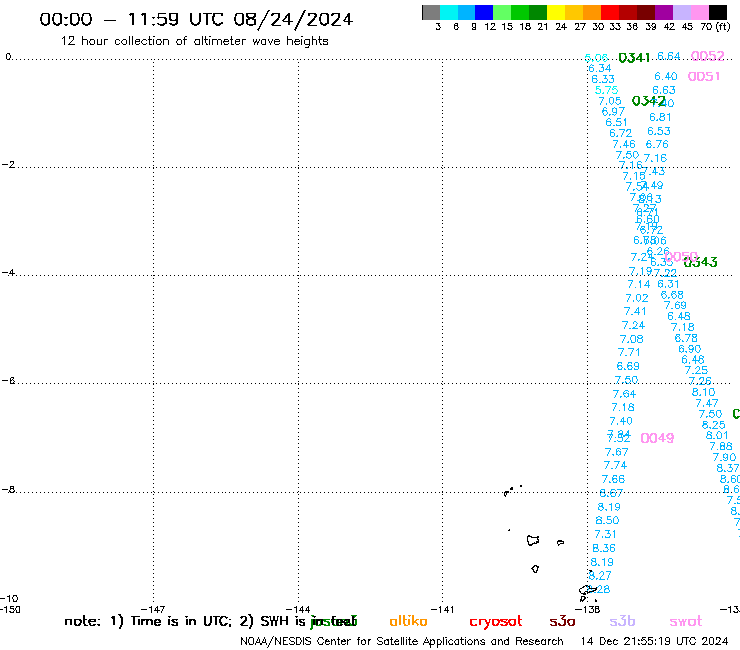Click the NOAA/NESDIS credit line
Image resolution: width=740 pixels, height=650 pixels.
pyautogui.click(x=402, y=642)
